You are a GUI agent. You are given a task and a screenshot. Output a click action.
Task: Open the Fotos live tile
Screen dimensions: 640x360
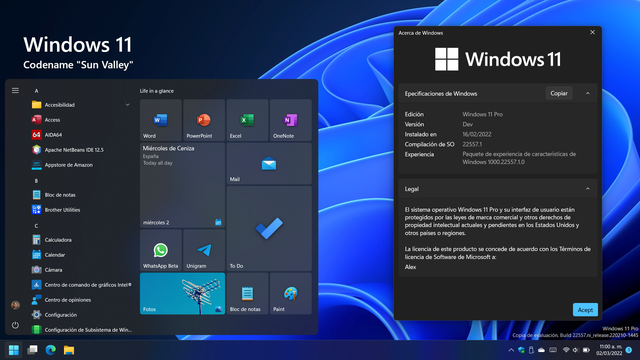[182, 293]
